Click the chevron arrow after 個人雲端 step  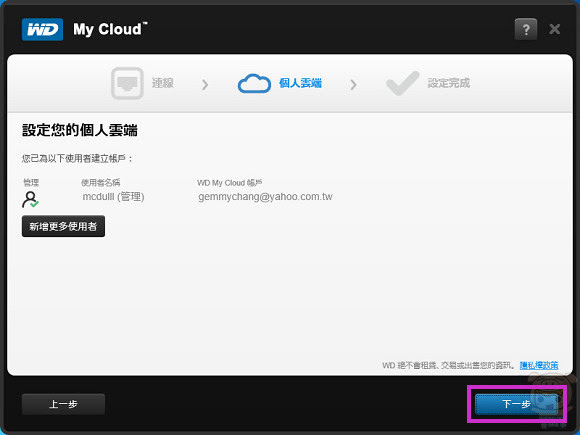[353, 85]
